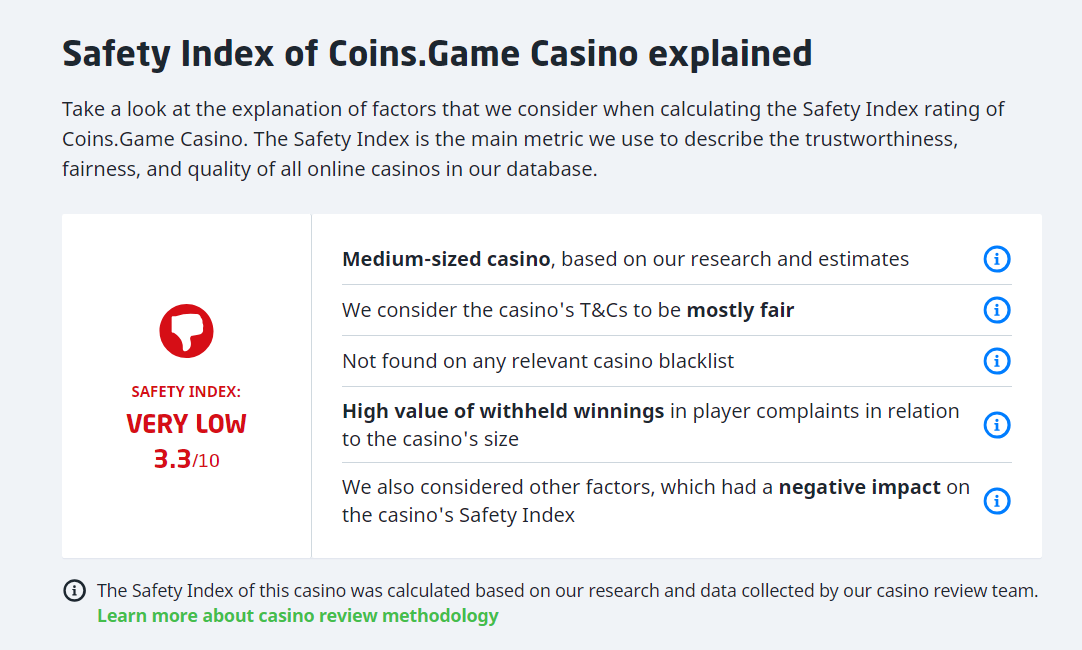
Task: Open Learn more about casino review methodology
Action: (x=297, y=616)
